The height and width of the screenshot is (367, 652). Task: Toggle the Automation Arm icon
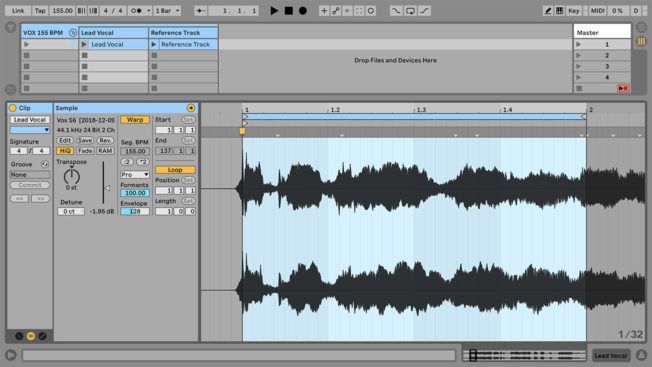coord(336,11)
